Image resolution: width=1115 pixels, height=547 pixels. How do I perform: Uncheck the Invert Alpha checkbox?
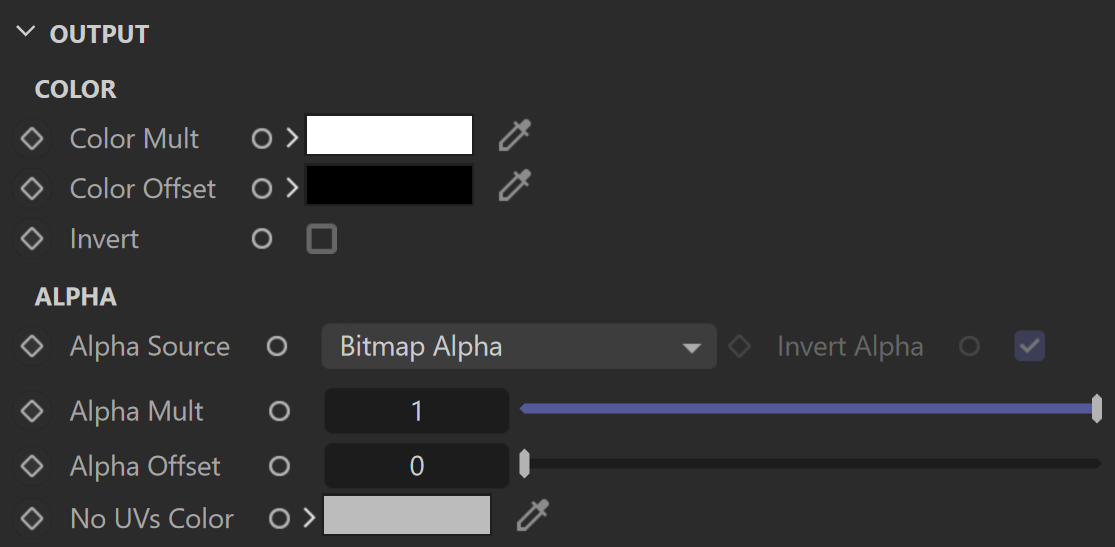tap(1029, 346)
